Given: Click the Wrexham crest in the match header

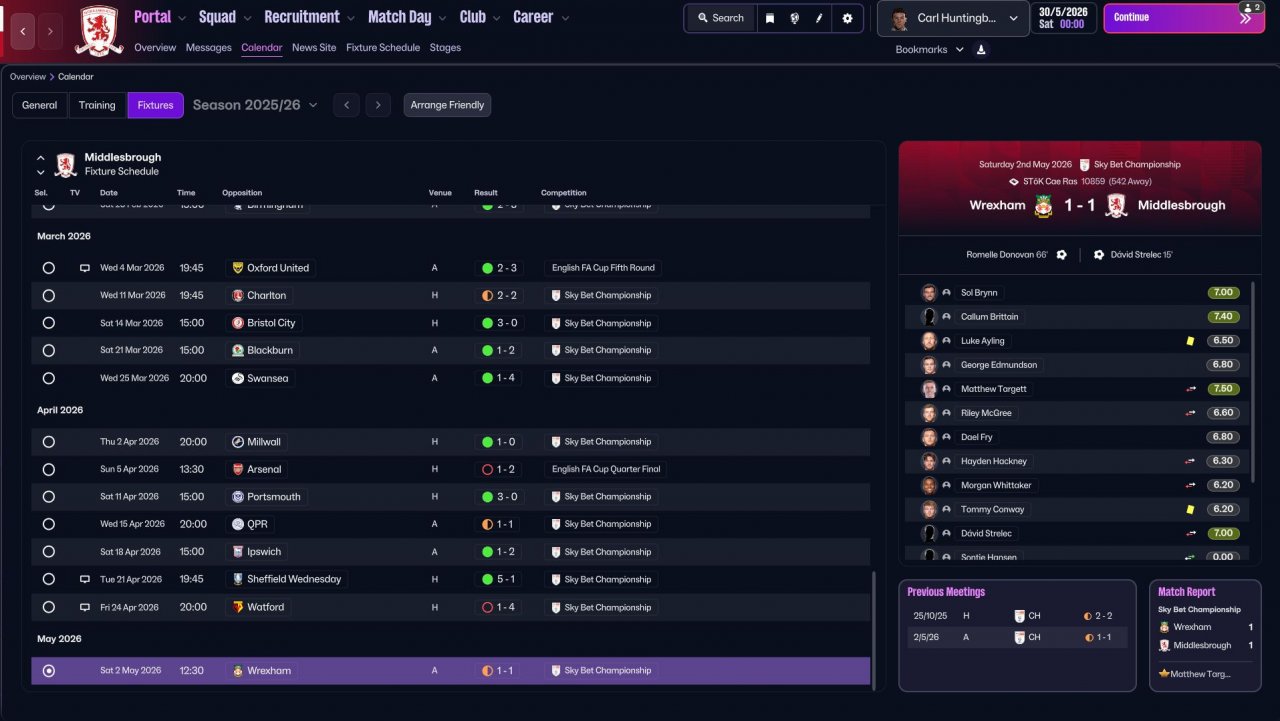Looking at the screenshot, I should [x=1044, y=206].
